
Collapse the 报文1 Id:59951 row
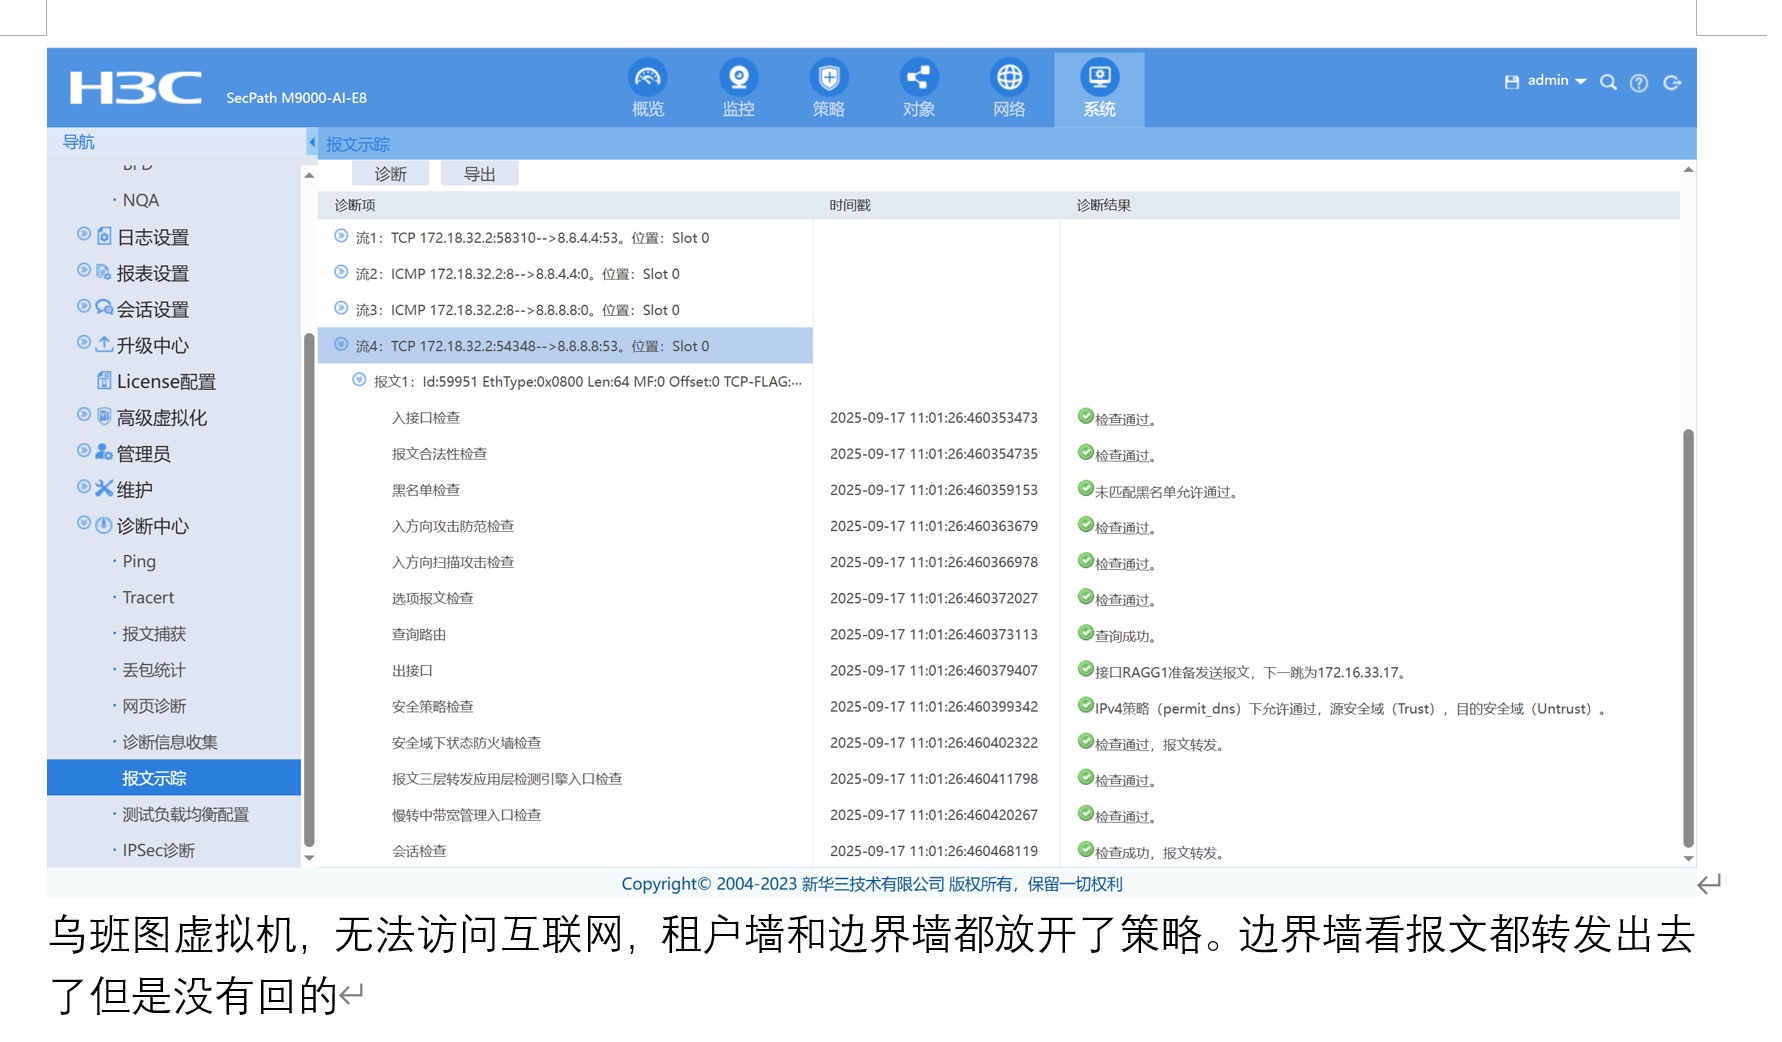(x=359, y=380)
